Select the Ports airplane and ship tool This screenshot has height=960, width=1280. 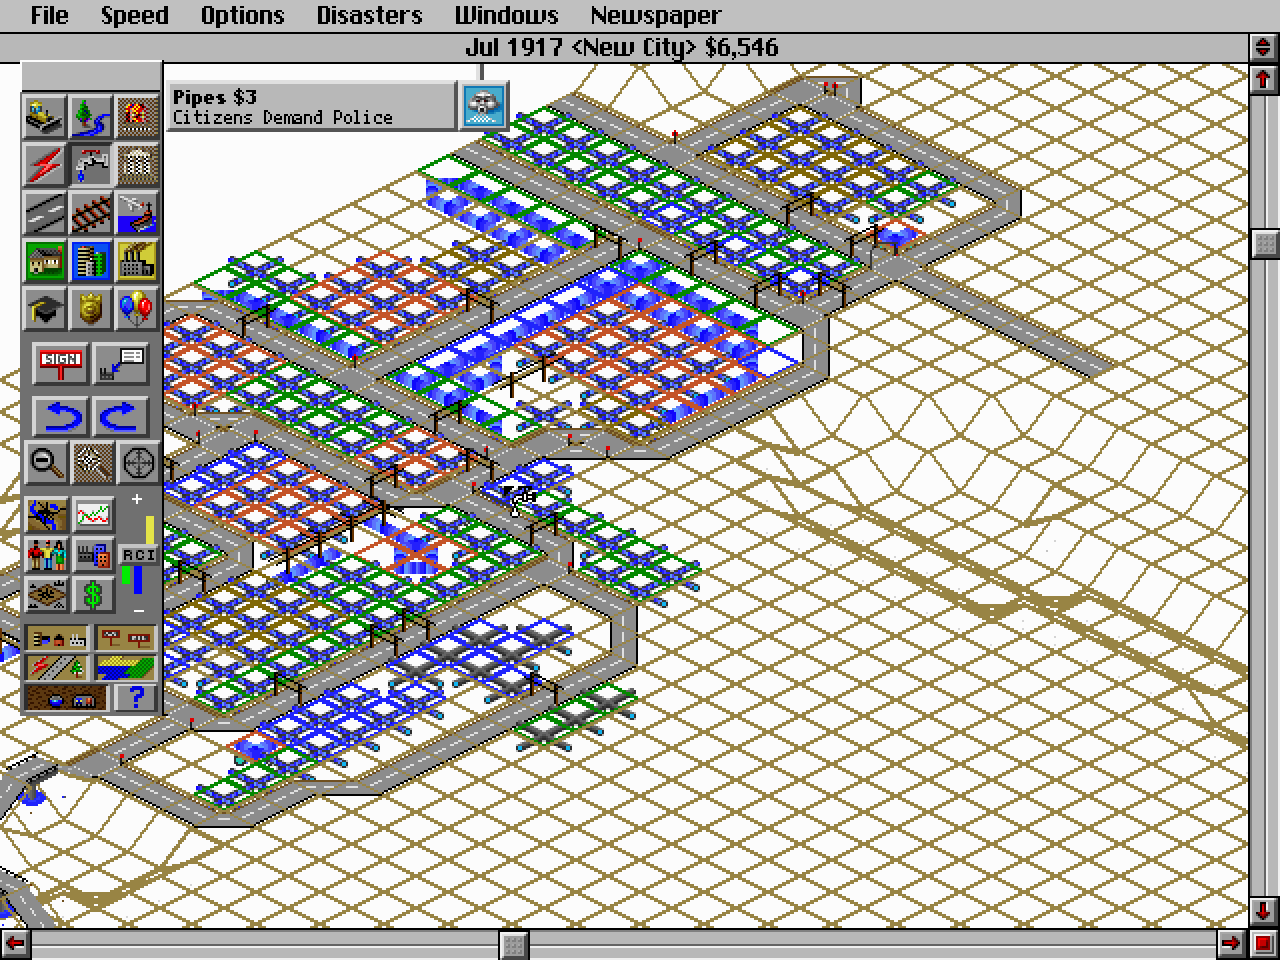137,212
